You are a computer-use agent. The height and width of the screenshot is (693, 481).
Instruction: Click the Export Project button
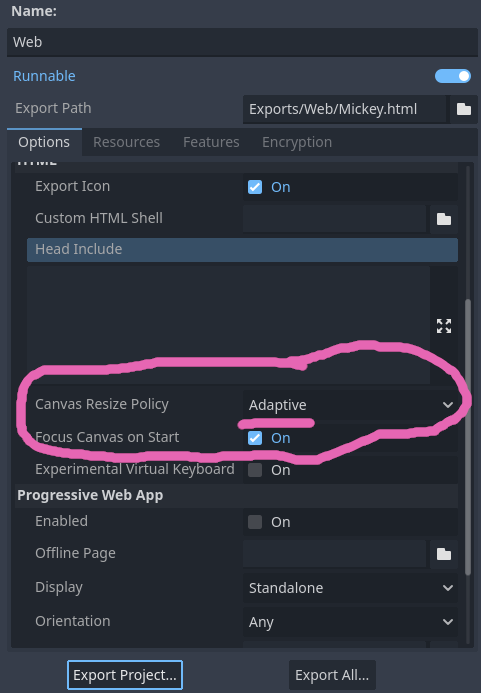tap(125, 675)
